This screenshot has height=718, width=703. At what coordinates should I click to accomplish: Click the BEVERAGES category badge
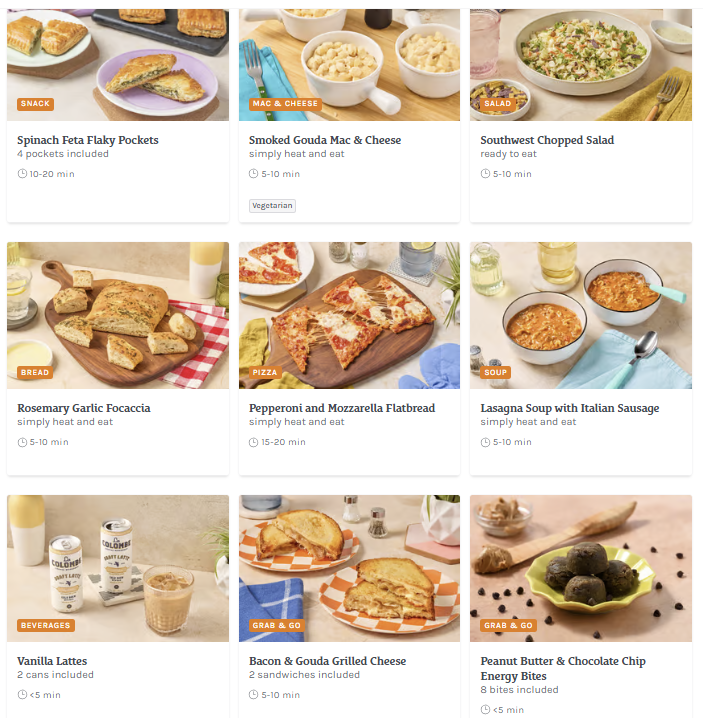click(46, 625)
